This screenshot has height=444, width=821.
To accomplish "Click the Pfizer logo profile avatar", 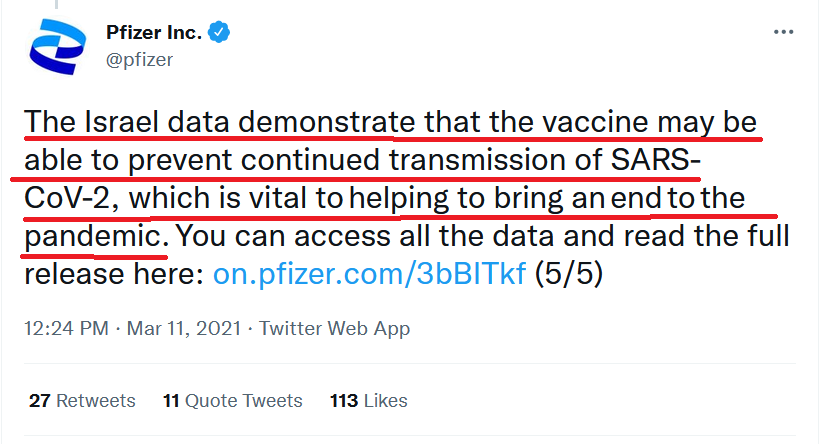I will [x=57, y=47].
